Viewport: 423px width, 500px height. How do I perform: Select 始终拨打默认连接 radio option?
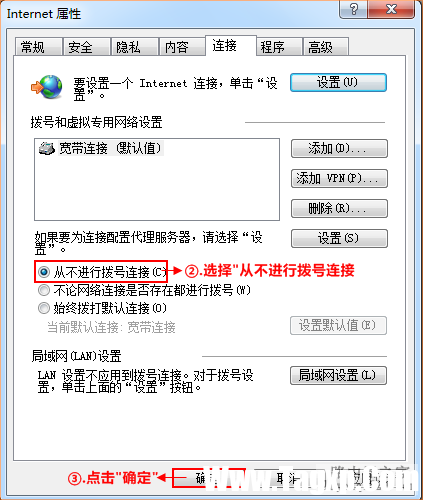click(x=44, y=308)
